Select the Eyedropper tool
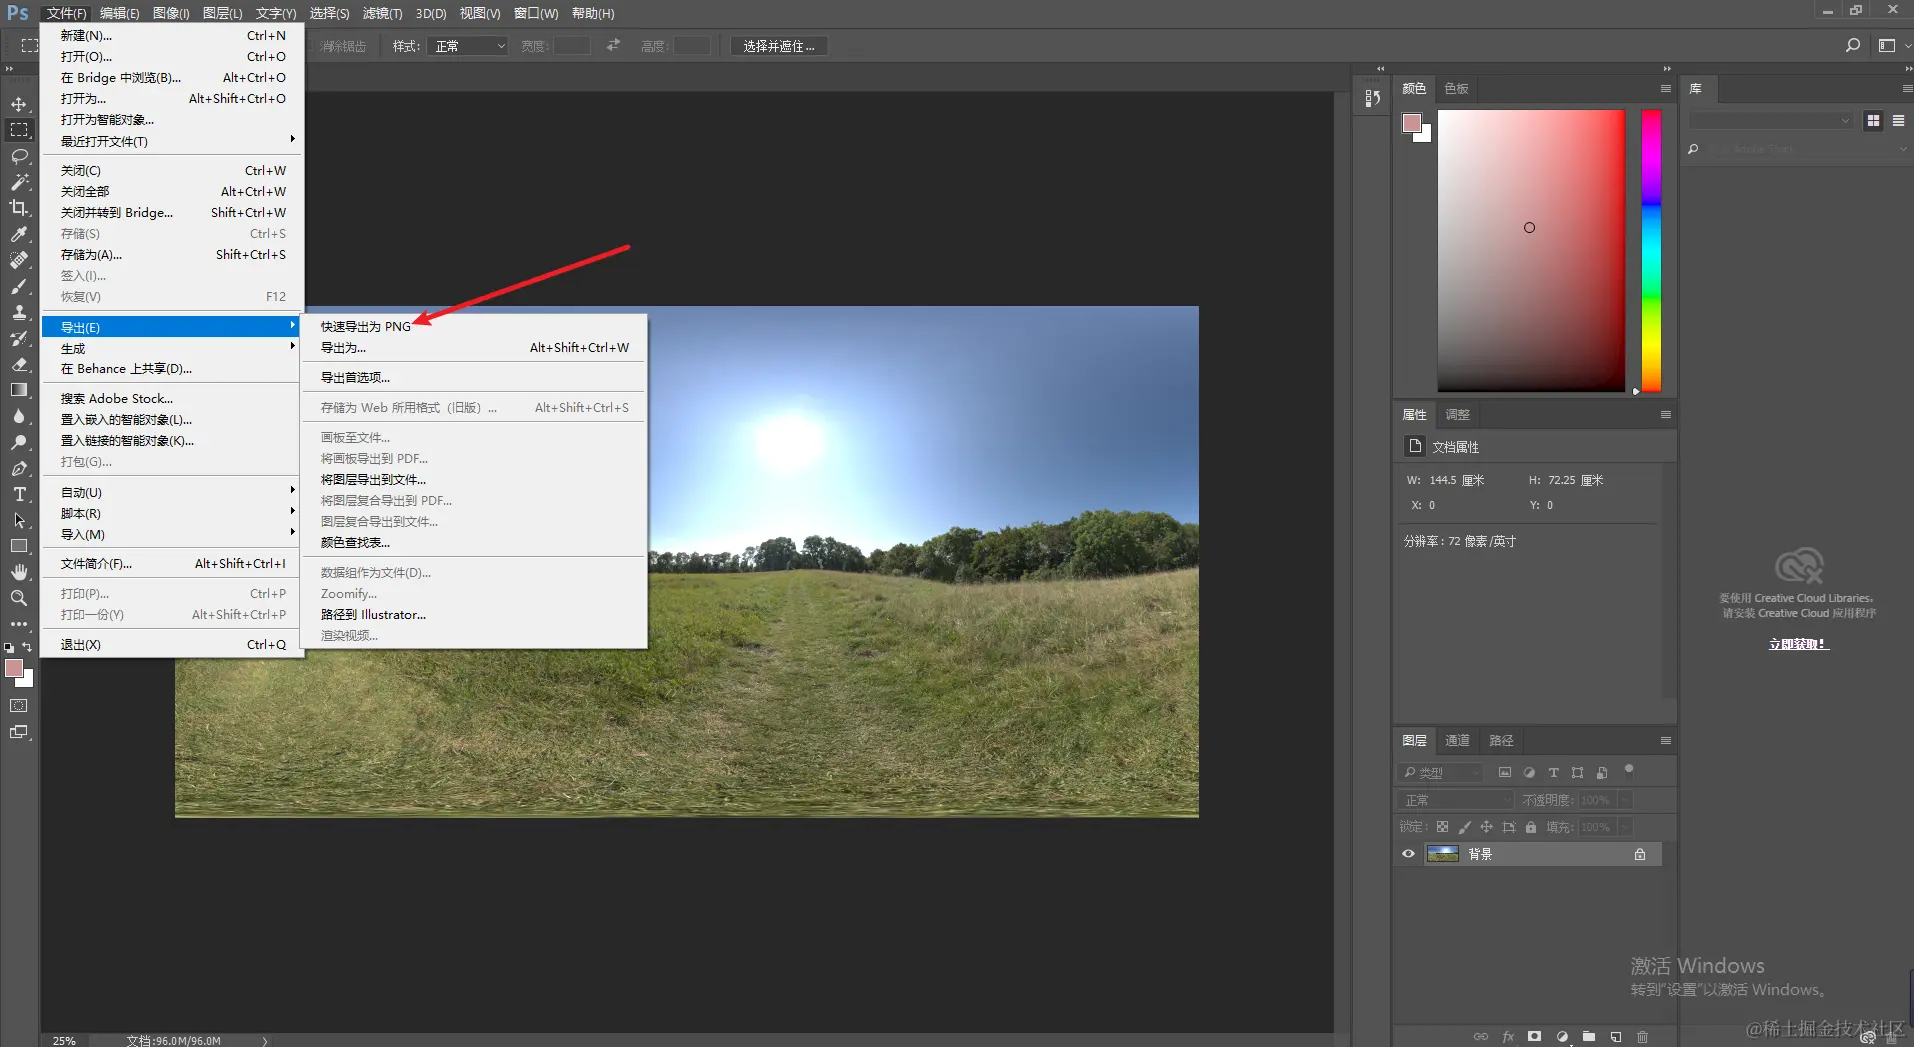 point(19,234)
